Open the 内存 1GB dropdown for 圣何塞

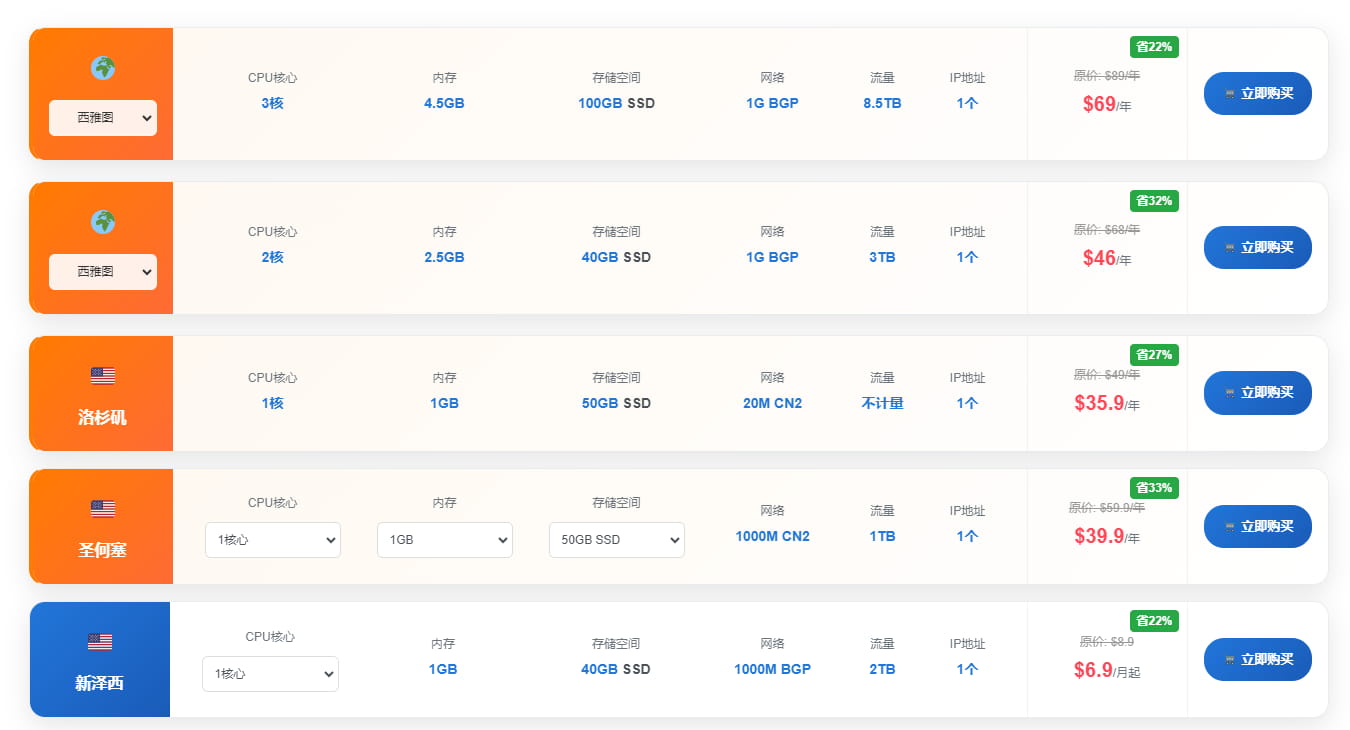click(x=444, y=540)
